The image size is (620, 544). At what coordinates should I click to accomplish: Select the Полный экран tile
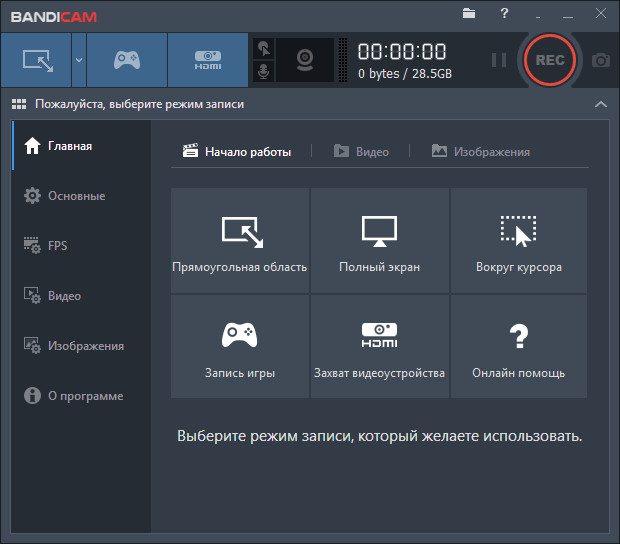379,241
